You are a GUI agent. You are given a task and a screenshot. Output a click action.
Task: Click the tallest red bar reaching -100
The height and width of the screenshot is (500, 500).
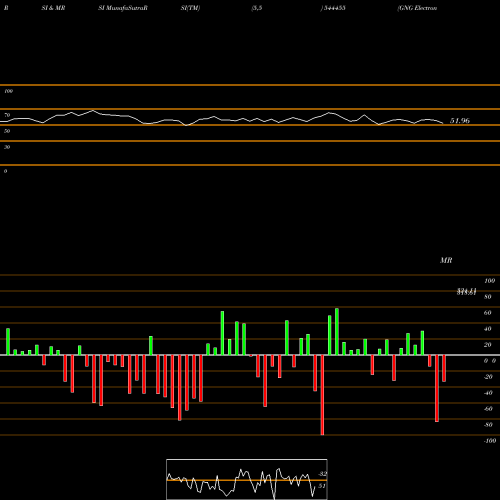click(322, 395)
